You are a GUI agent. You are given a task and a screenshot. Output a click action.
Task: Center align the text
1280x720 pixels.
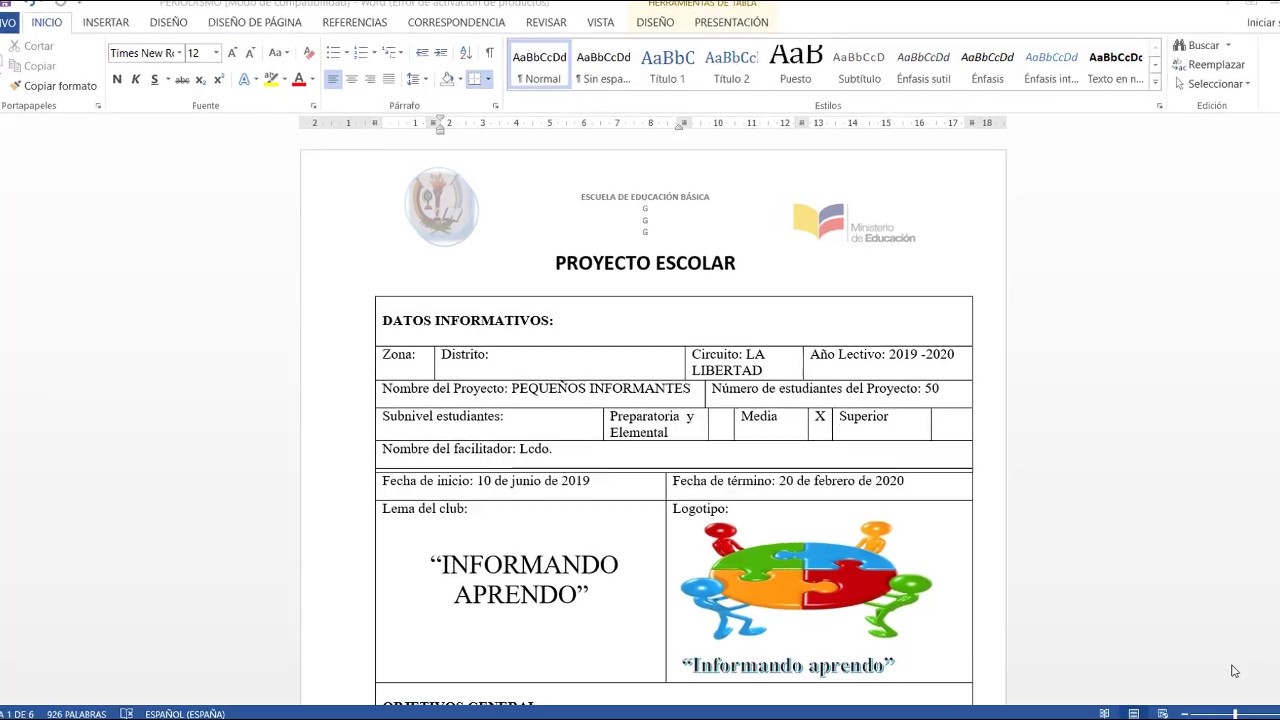351,79
